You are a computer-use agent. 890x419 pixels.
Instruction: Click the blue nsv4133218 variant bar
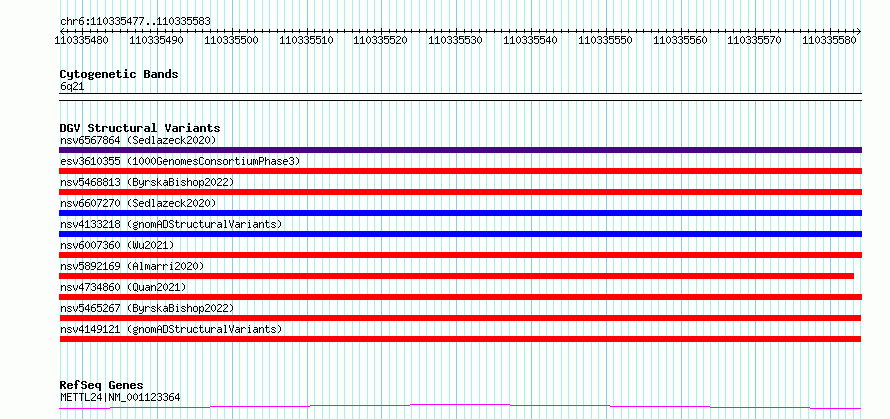coord(460,234)
